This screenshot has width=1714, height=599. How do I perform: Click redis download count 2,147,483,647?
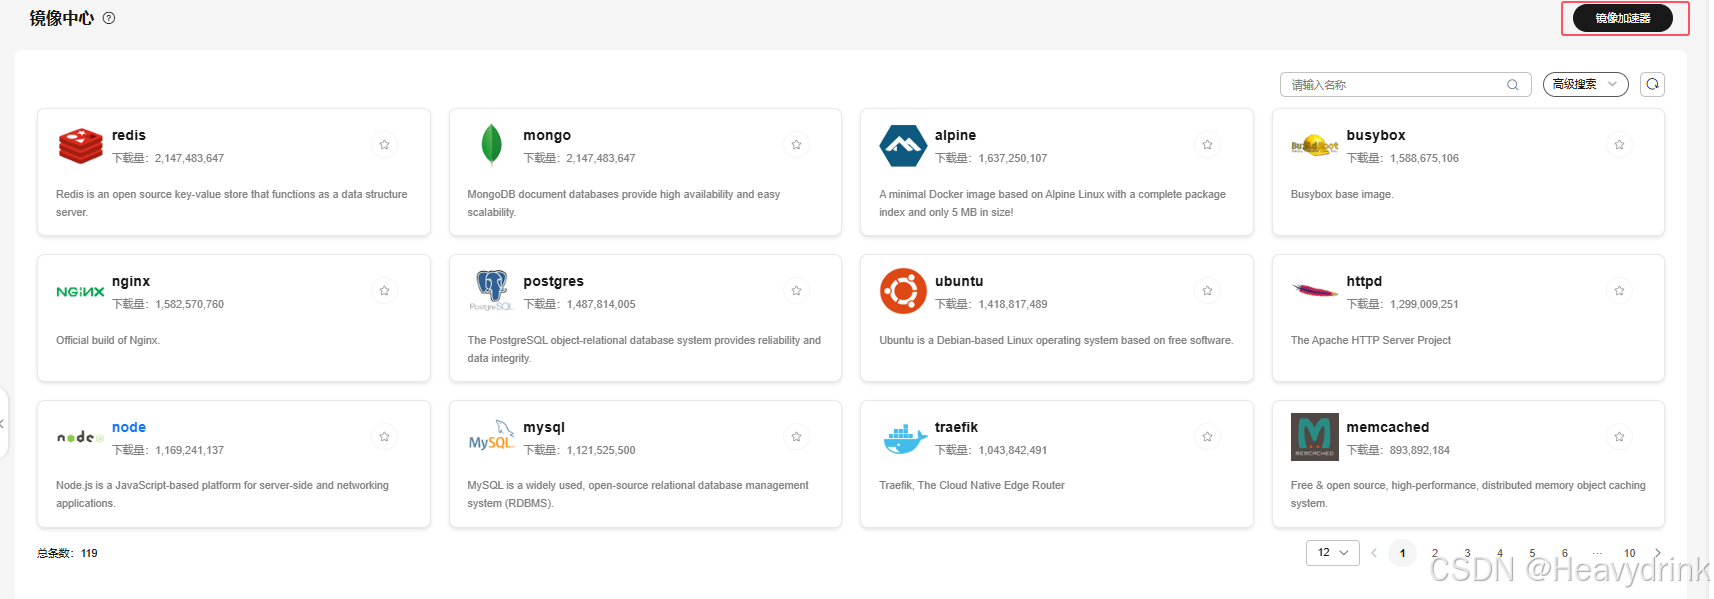point(189,158)
